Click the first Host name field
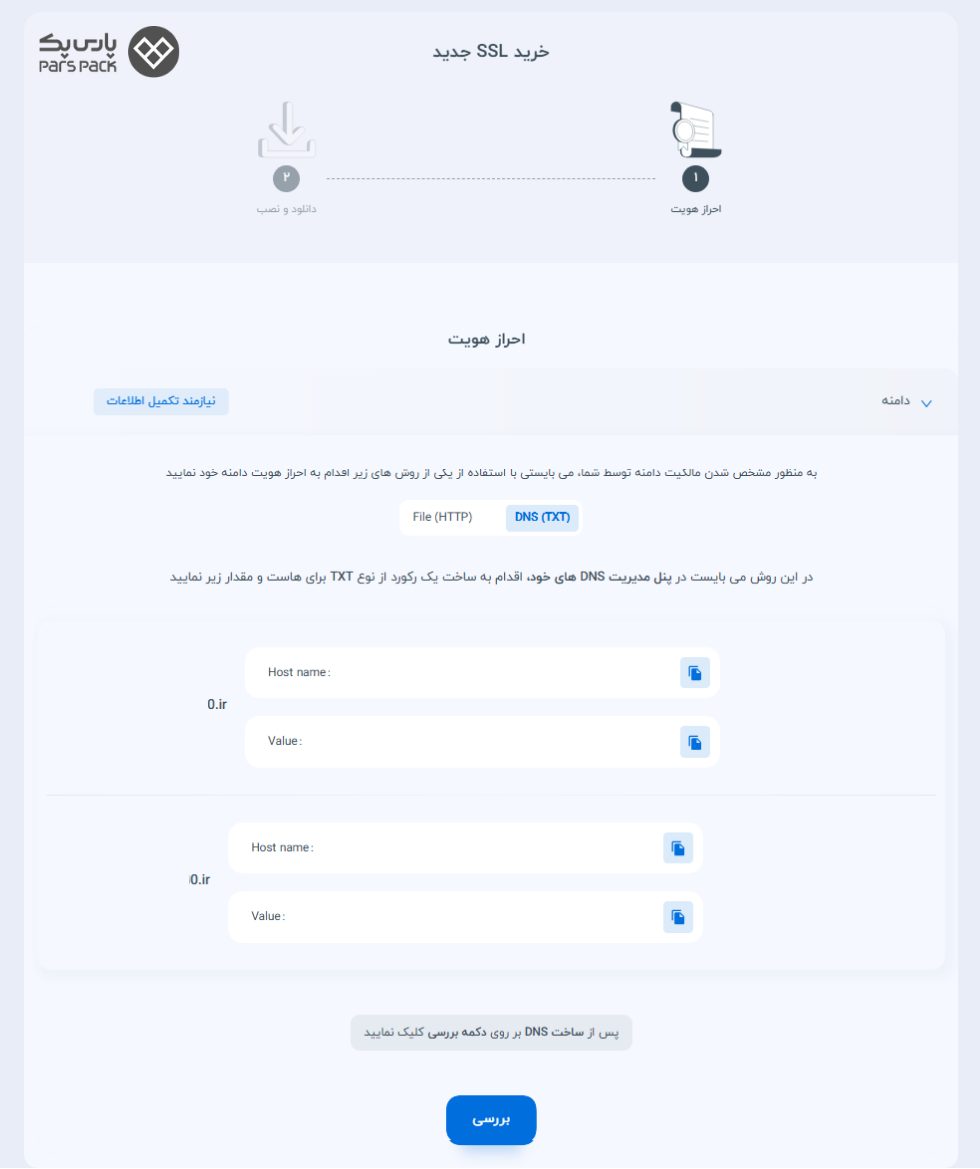 482,672
